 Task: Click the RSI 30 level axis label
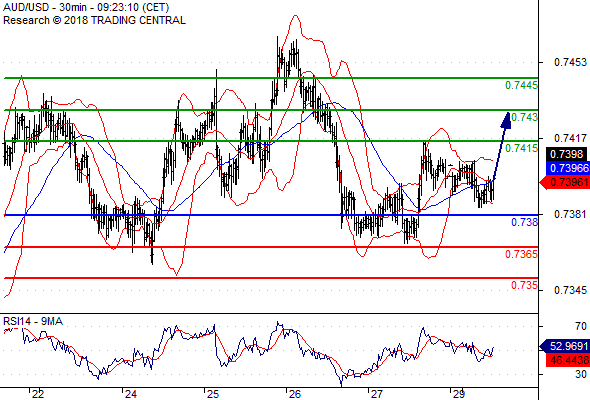click(581, 374)
